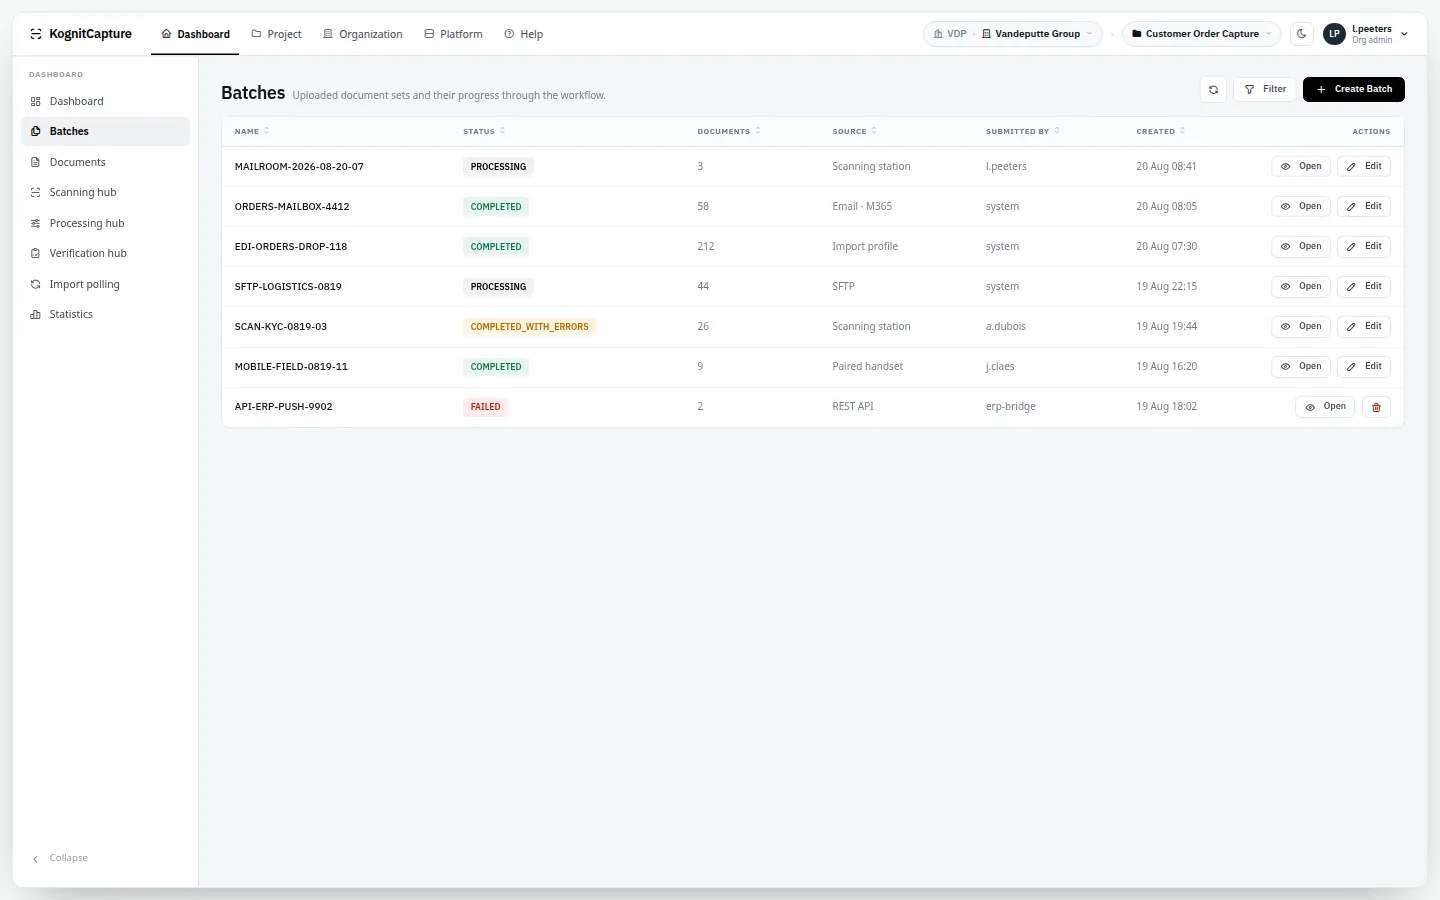Sort by Submitted By column

coord(1022,131)
